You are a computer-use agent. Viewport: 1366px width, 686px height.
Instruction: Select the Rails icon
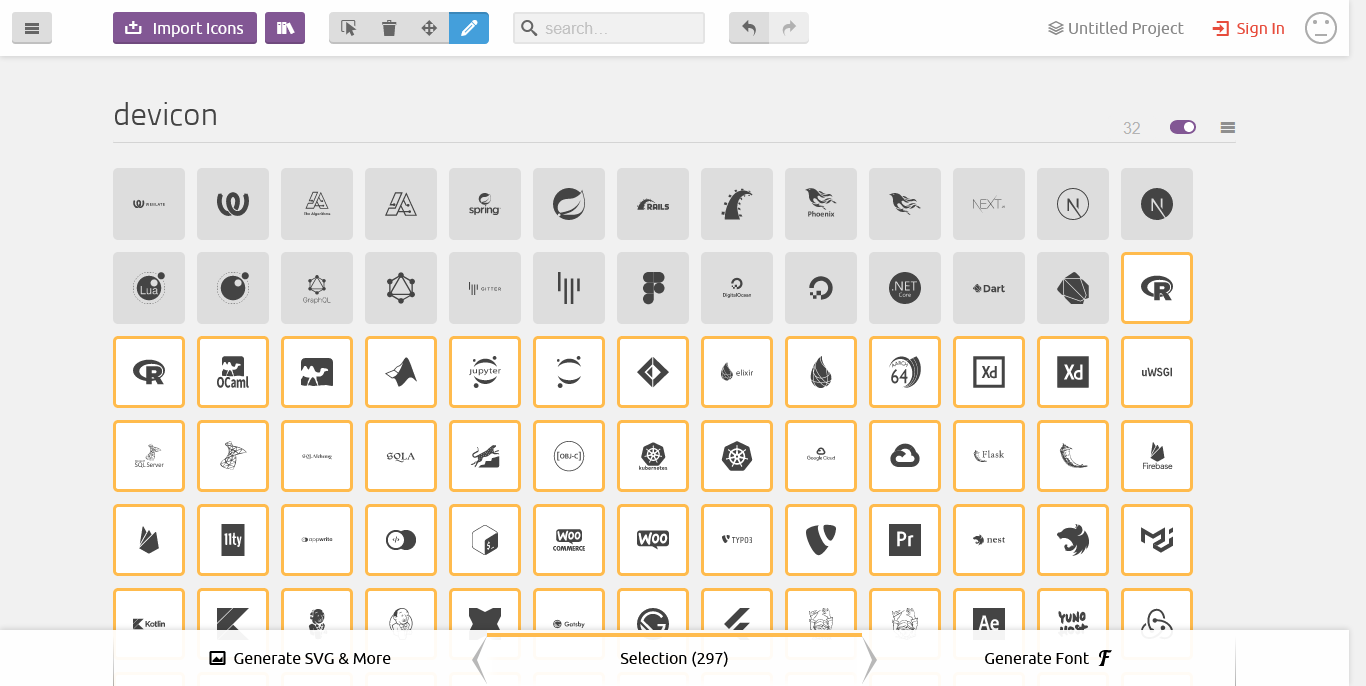(x=653, y=204)
